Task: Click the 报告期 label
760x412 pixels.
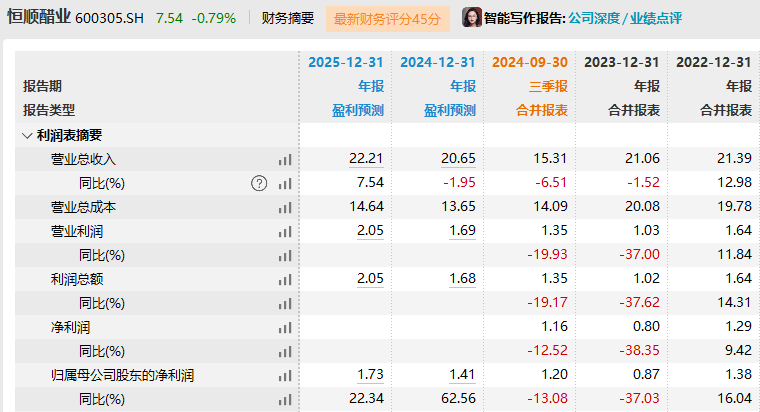Action: click(42, 86)
